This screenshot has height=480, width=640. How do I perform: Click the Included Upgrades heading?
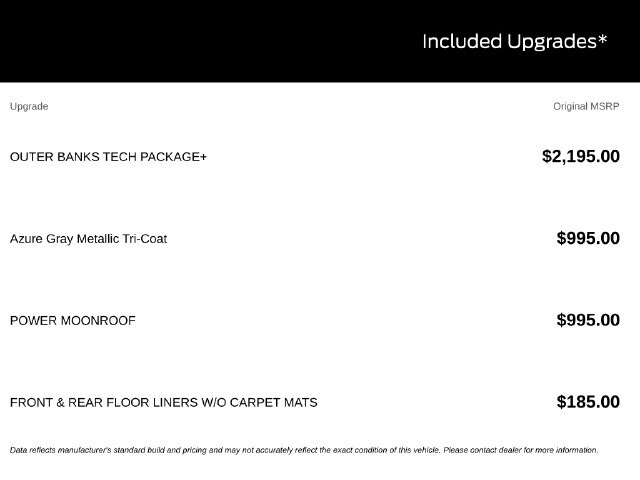[x=515, y=42]
